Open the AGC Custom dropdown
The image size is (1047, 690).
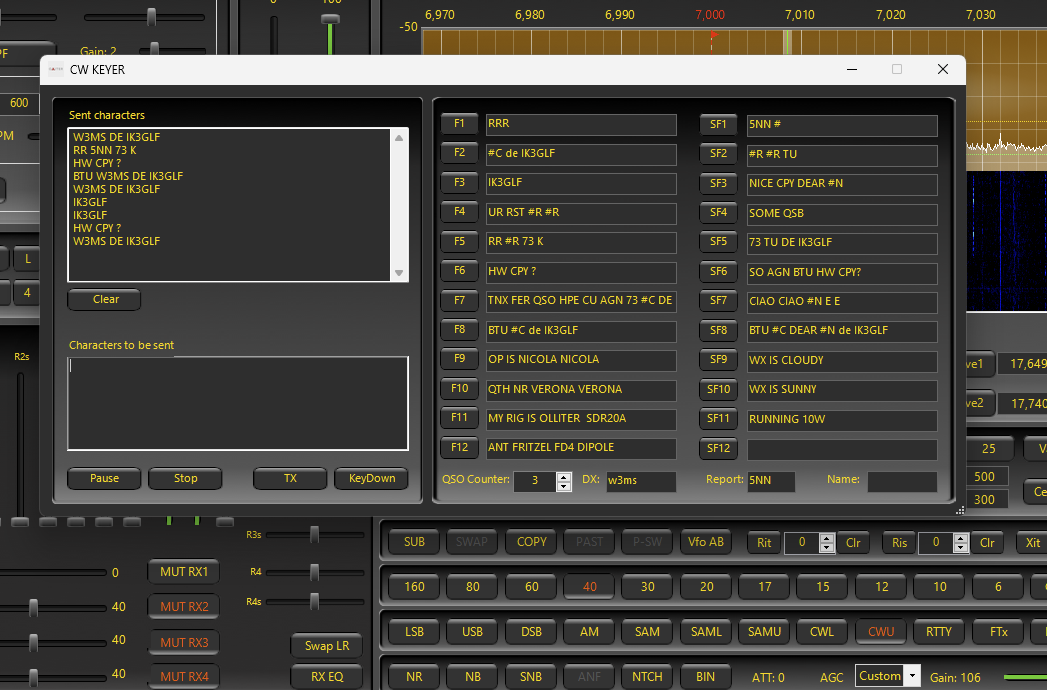(x=911, y=676)
